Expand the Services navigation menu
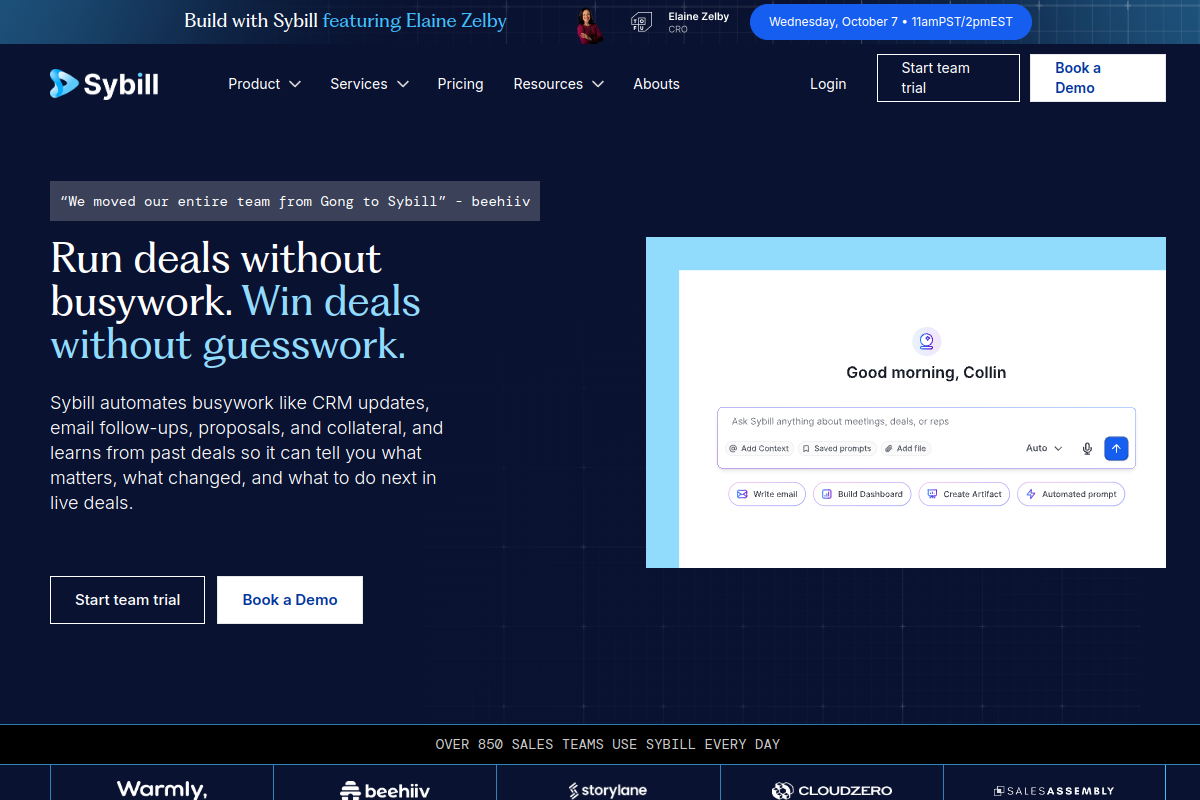The image size is (1200, 800). (x=369, y=84)
